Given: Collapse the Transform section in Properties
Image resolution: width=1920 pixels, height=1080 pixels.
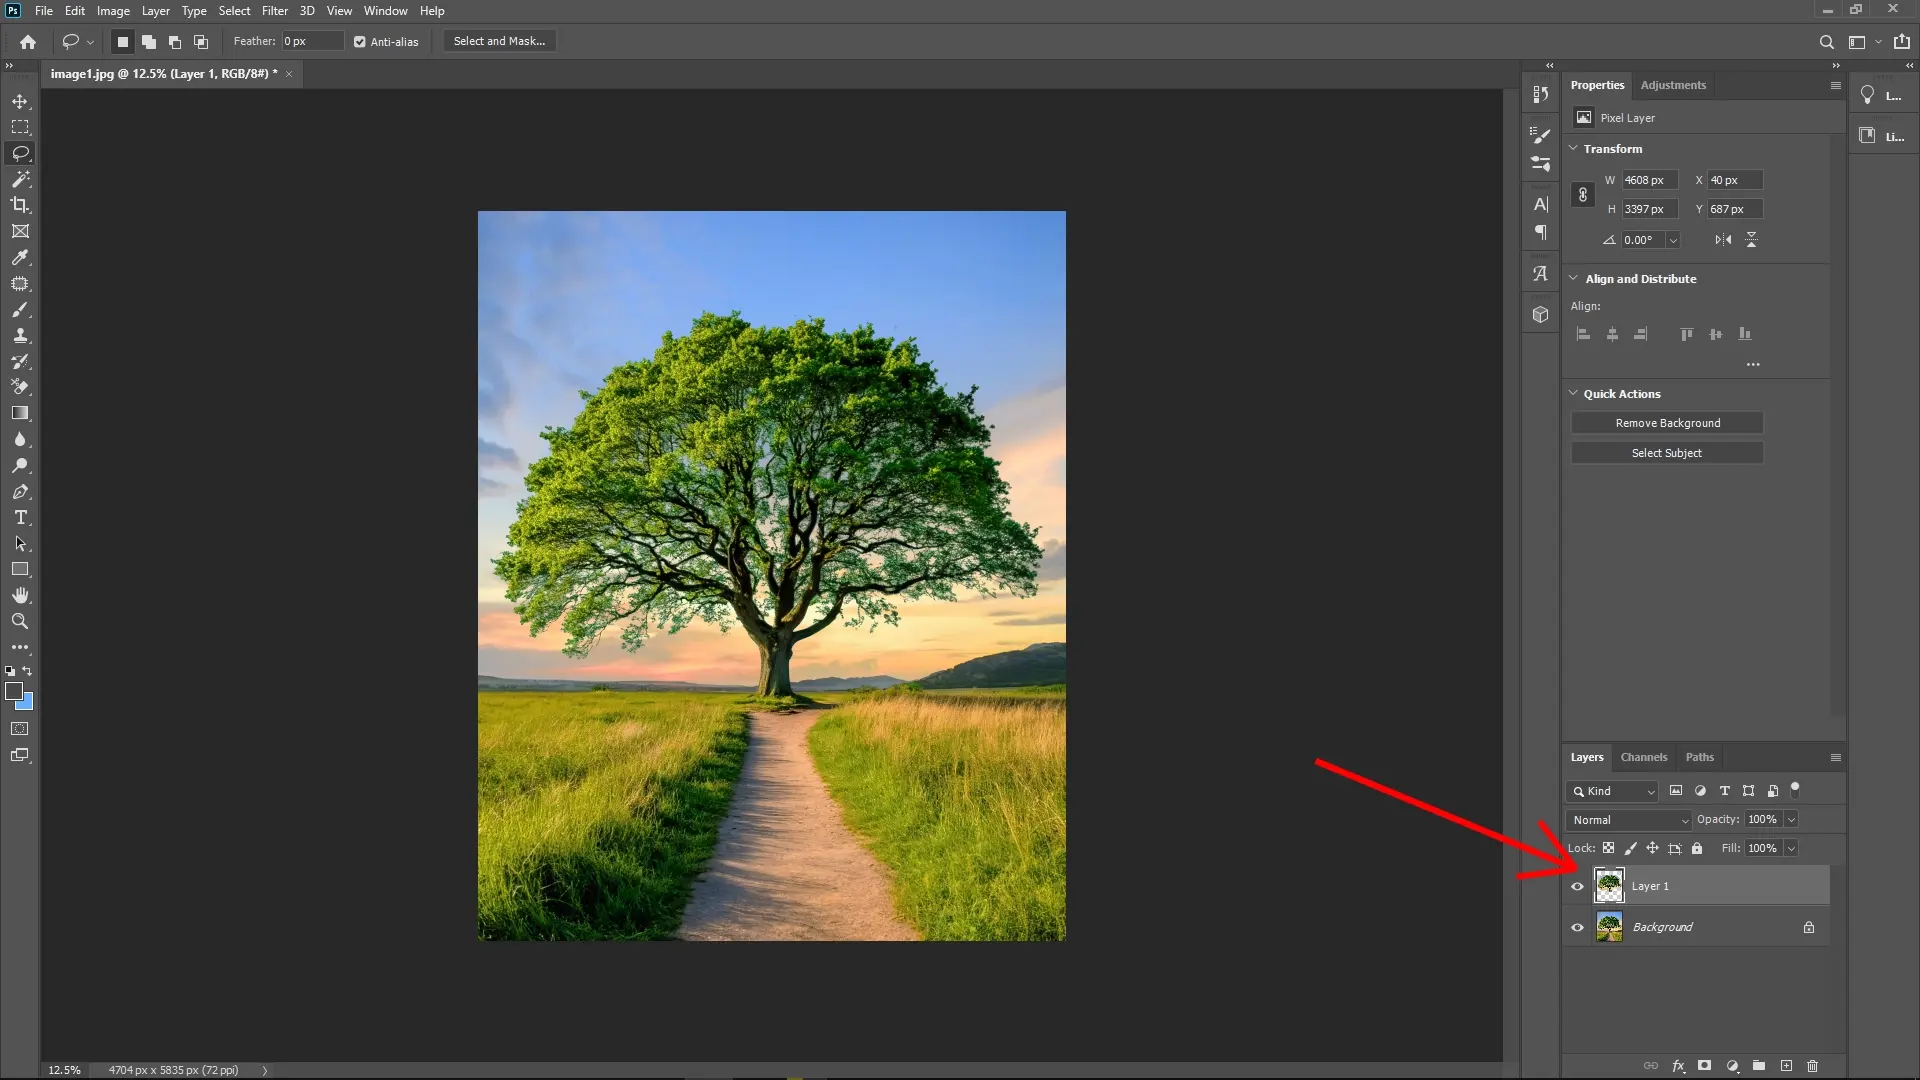Looking at the screenshot, I should point(1574,148).
